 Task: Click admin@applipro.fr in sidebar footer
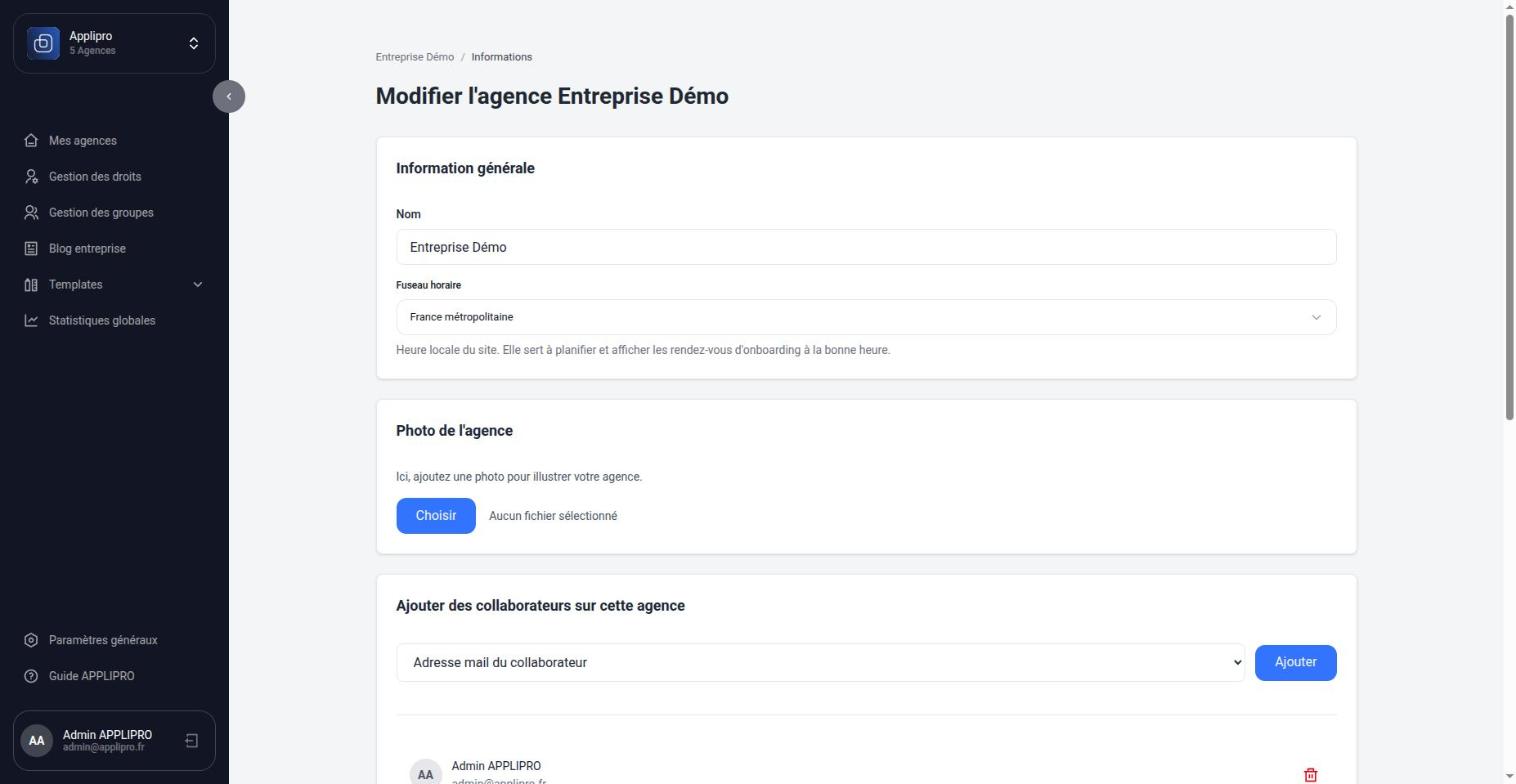coord(103,748)
